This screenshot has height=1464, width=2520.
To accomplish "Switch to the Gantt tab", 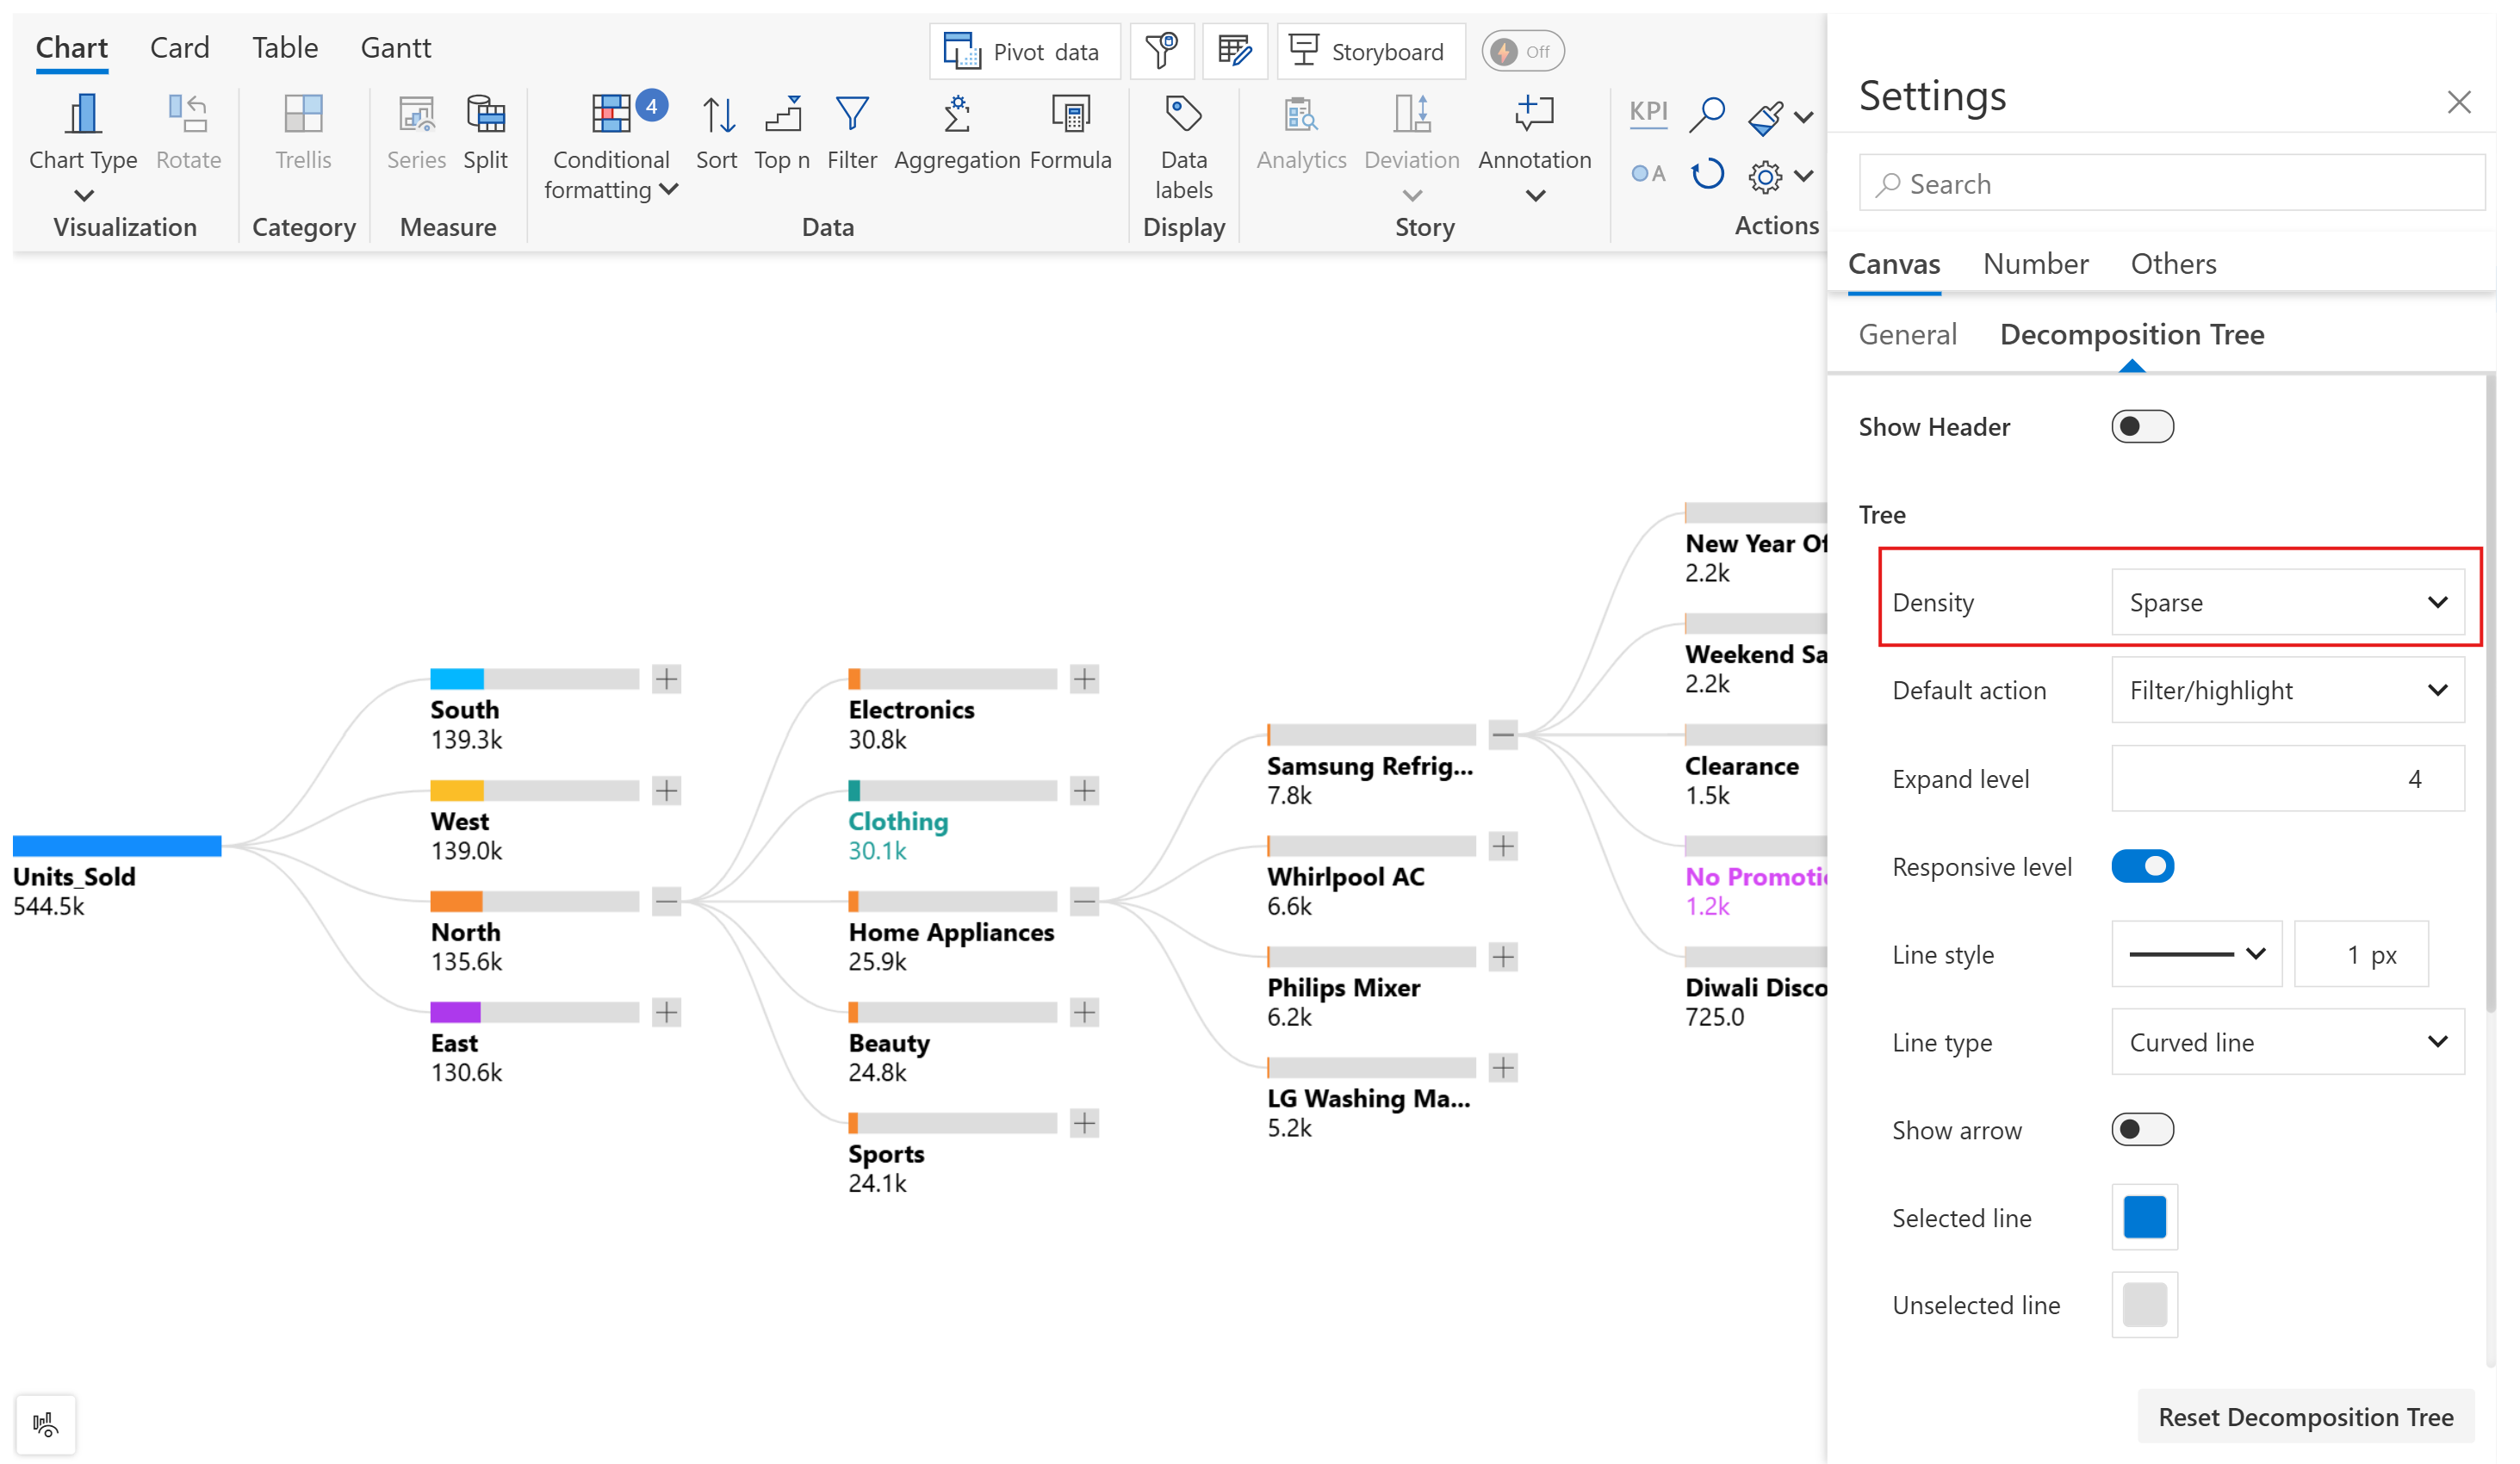I will pos(396,48).
